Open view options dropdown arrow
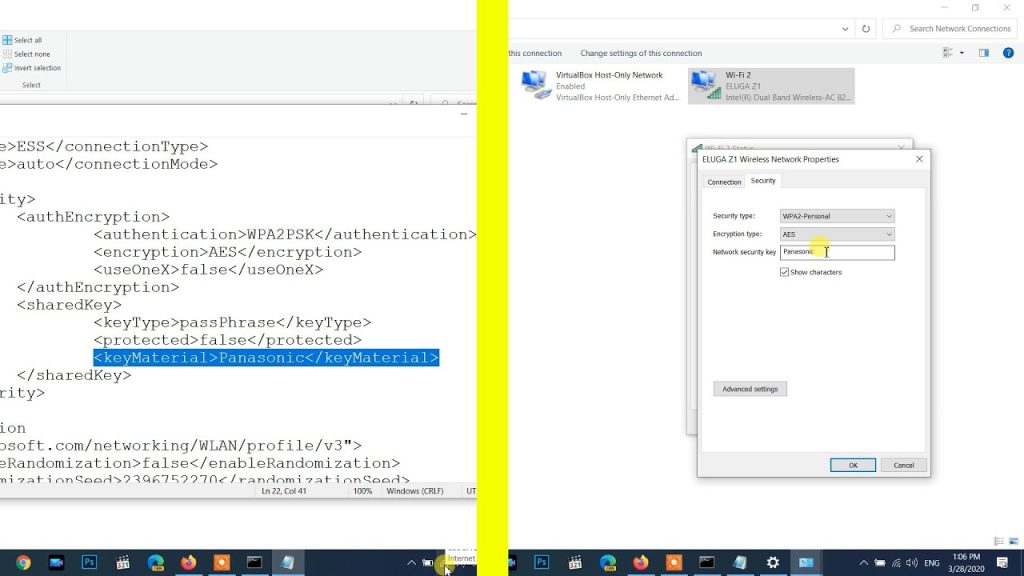 (962, 53)
